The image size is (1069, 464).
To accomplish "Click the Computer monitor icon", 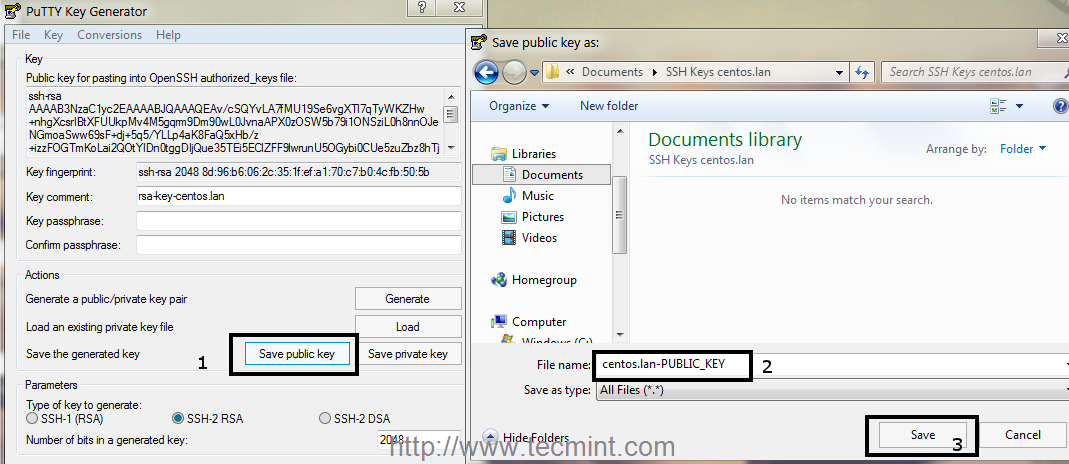I will point(499,322).
